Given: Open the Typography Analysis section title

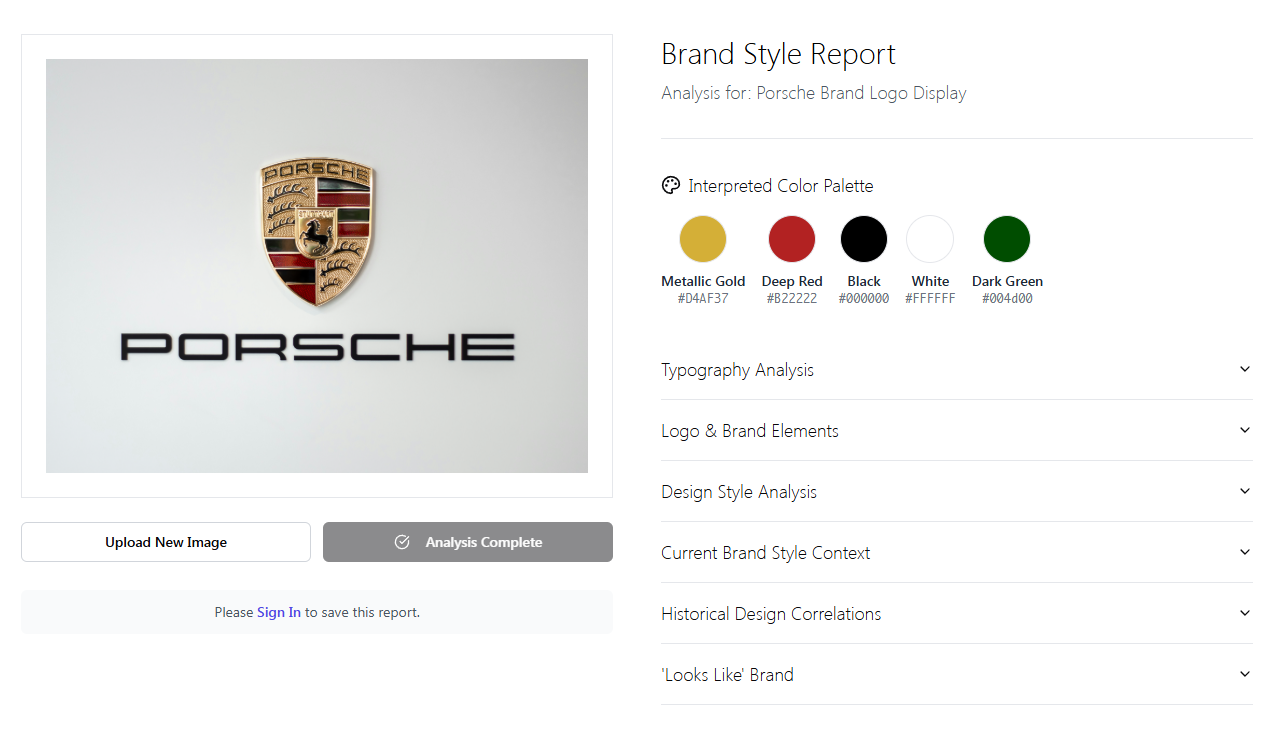Looking at the screenshot, I should 737,370.
